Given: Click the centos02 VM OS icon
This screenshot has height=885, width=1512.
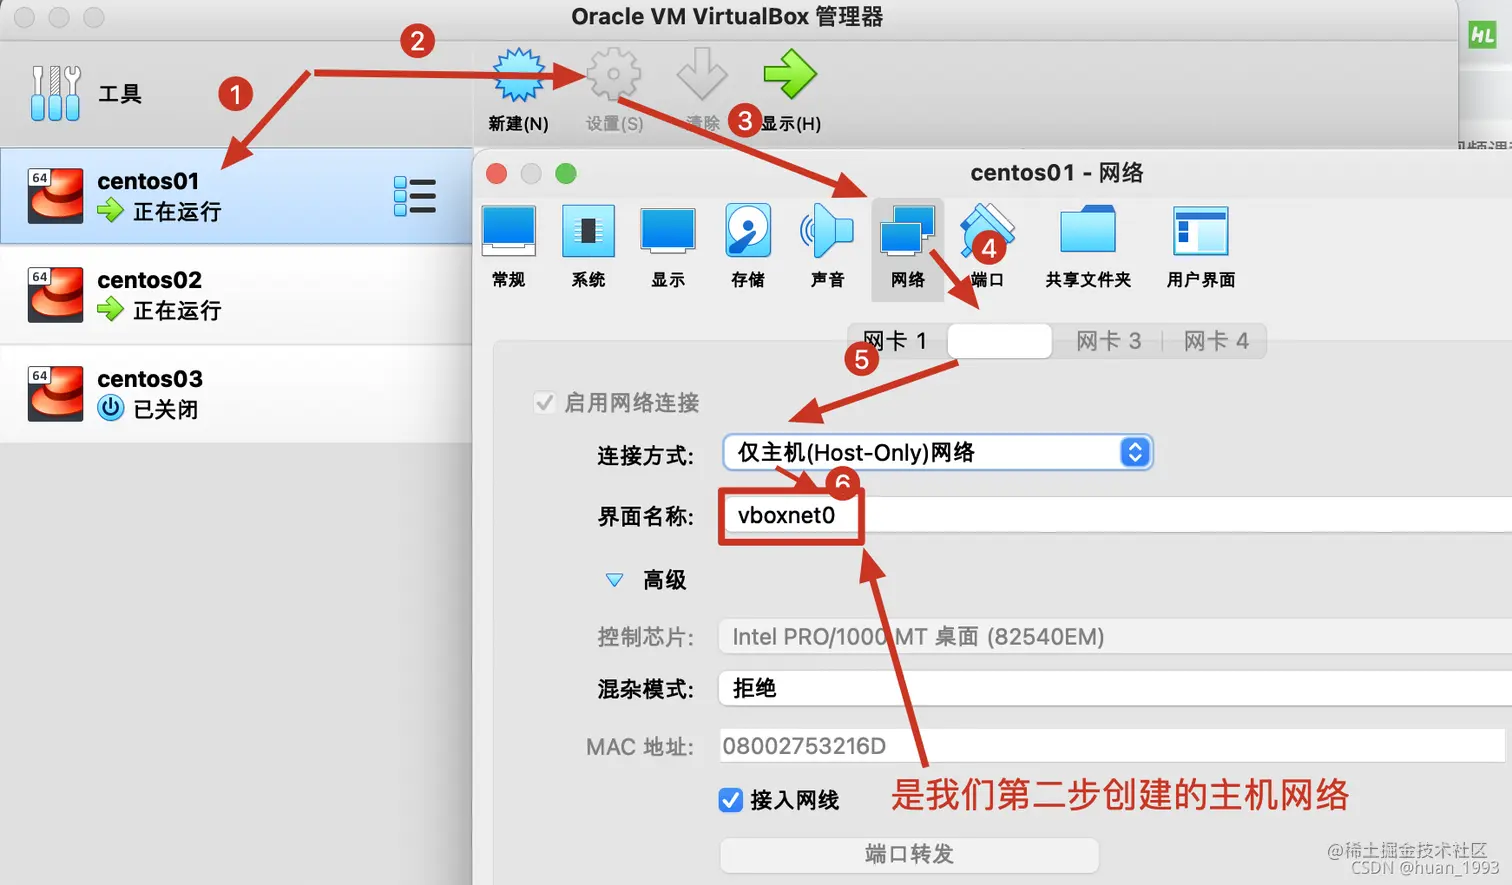Looking at the screenshot, I should 55,295.
